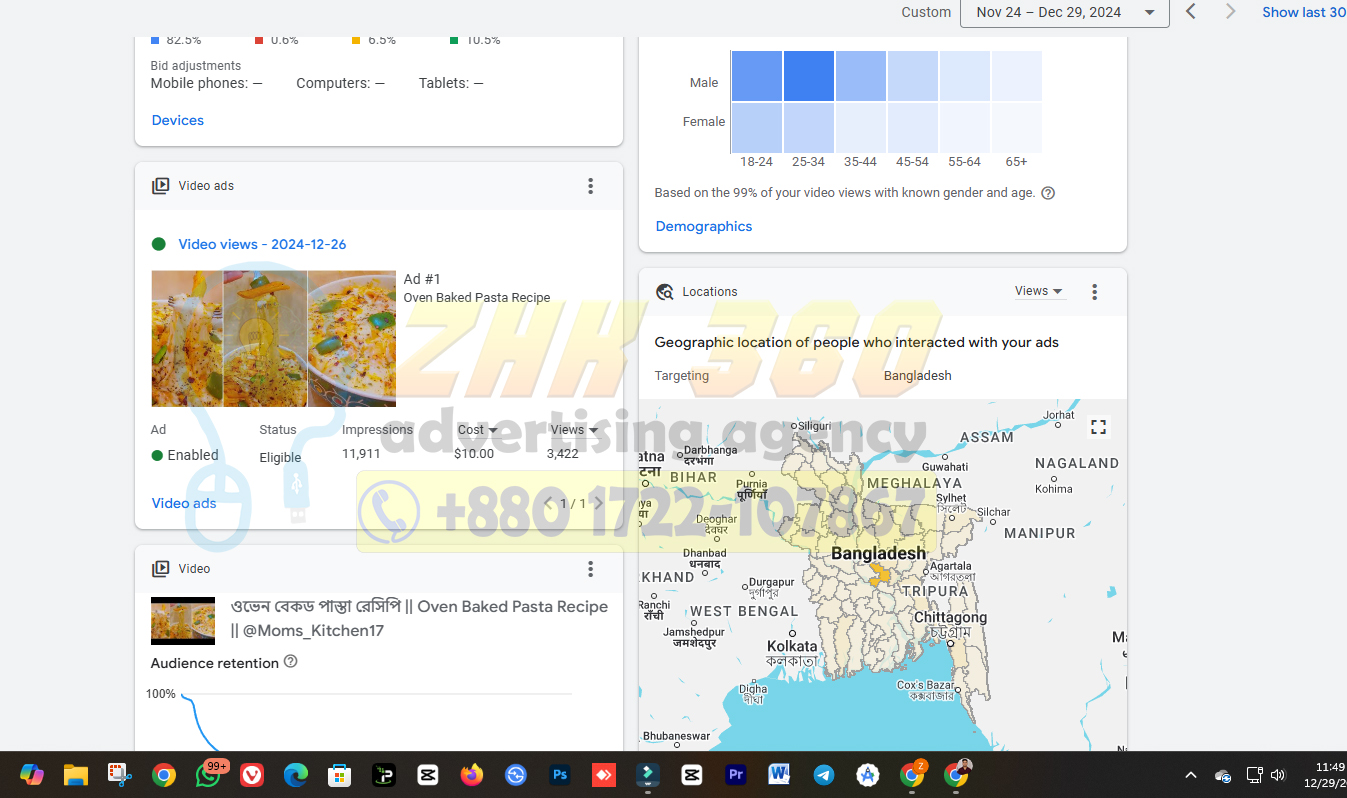The height and width of the screenshot is (798, 1347).
Task: Click the impressions value 11,911
Action: point(361,454)
